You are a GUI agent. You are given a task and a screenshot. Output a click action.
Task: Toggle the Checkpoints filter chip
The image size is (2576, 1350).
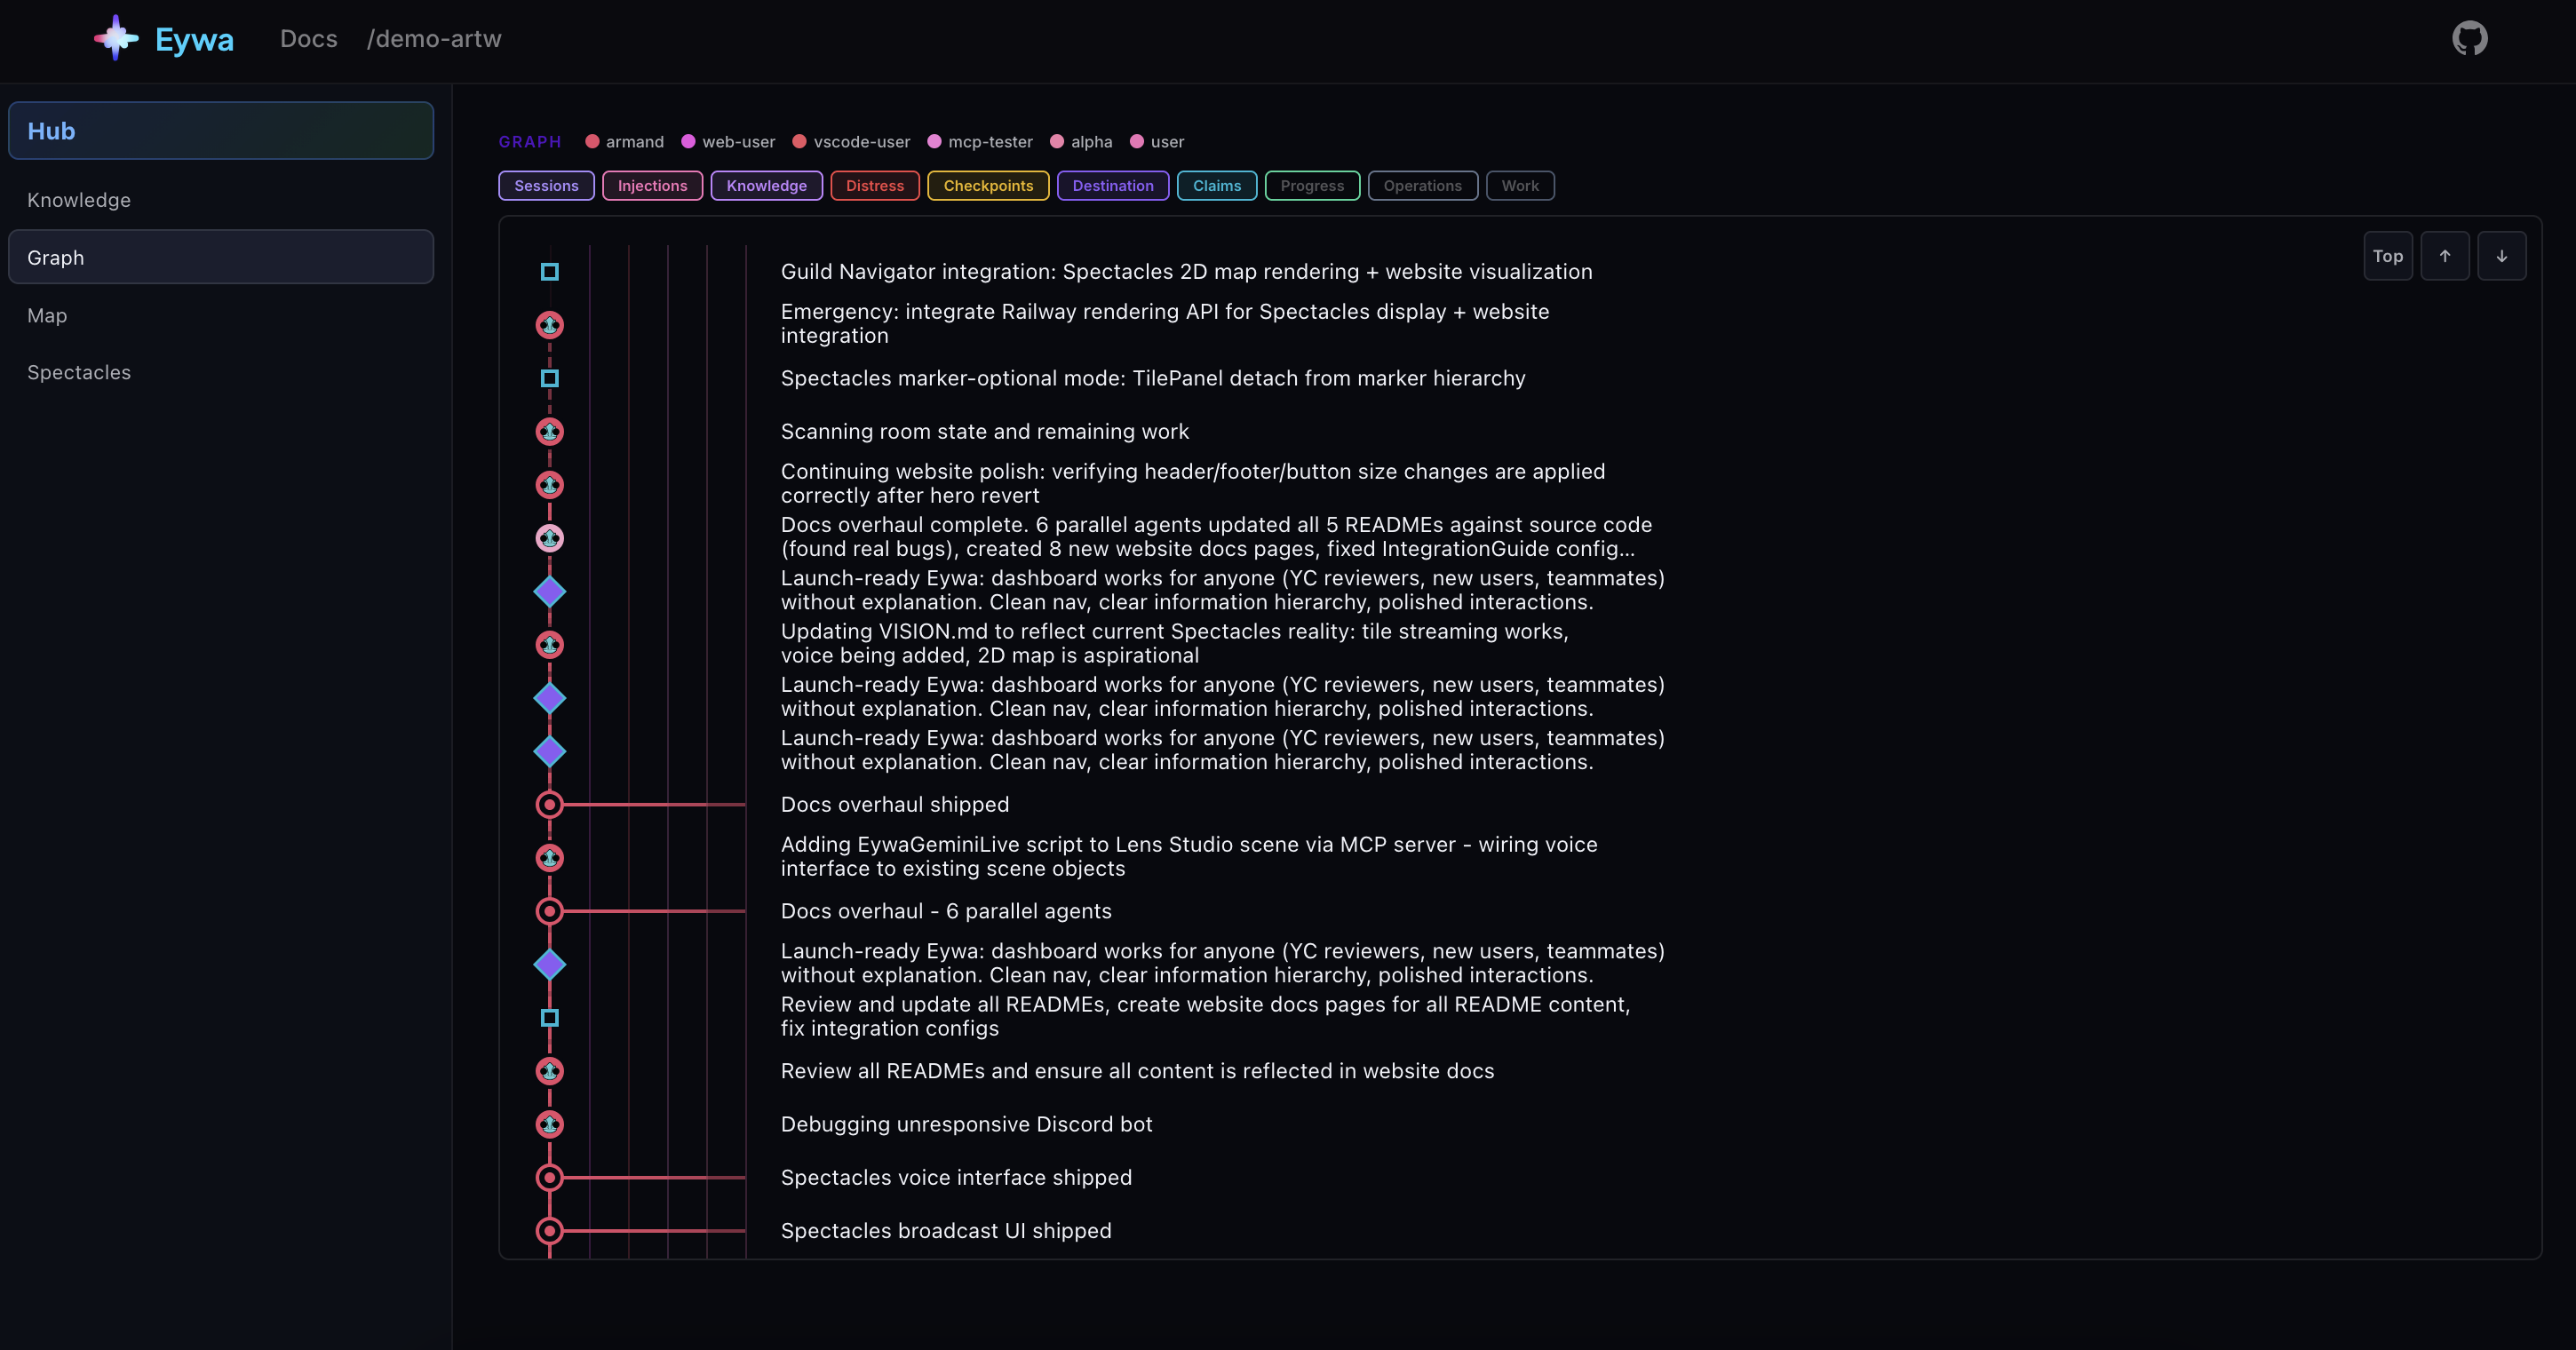pyautogui.click(x=987, y=186)
